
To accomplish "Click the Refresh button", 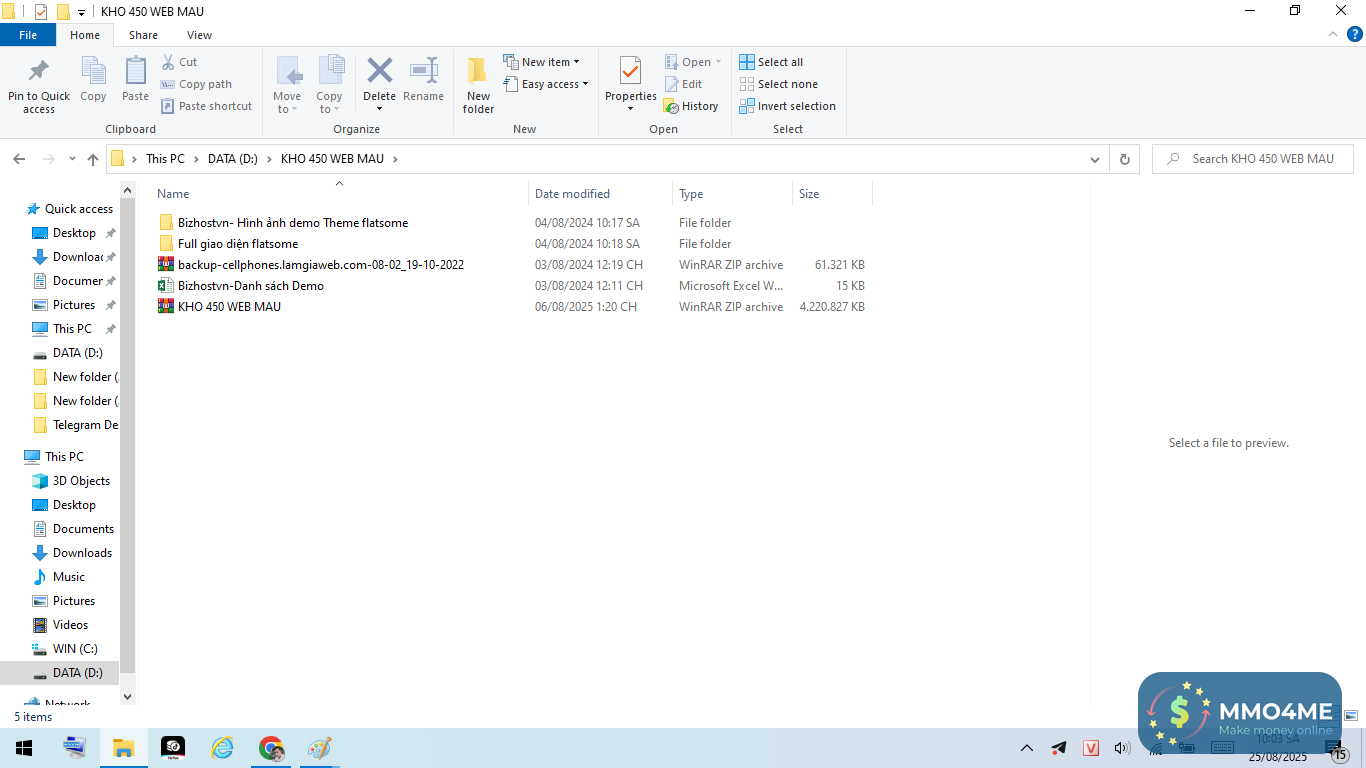I will 1125,159.
